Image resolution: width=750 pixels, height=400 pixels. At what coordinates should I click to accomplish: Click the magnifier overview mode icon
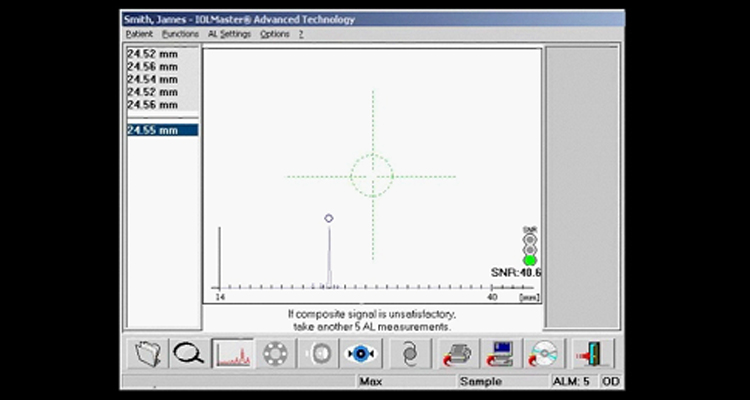click(189, 354)
